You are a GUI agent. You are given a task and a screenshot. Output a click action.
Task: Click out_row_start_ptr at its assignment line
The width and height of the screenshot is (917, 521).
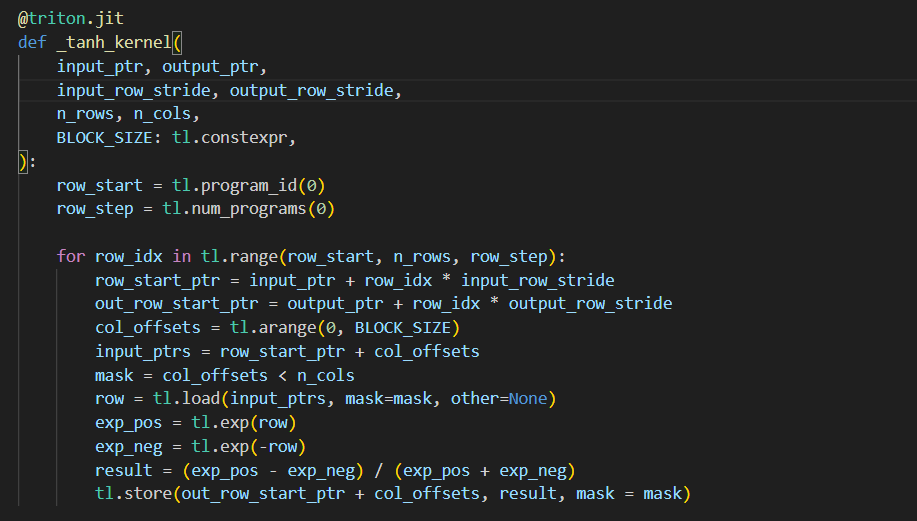(x=177, y=304)
